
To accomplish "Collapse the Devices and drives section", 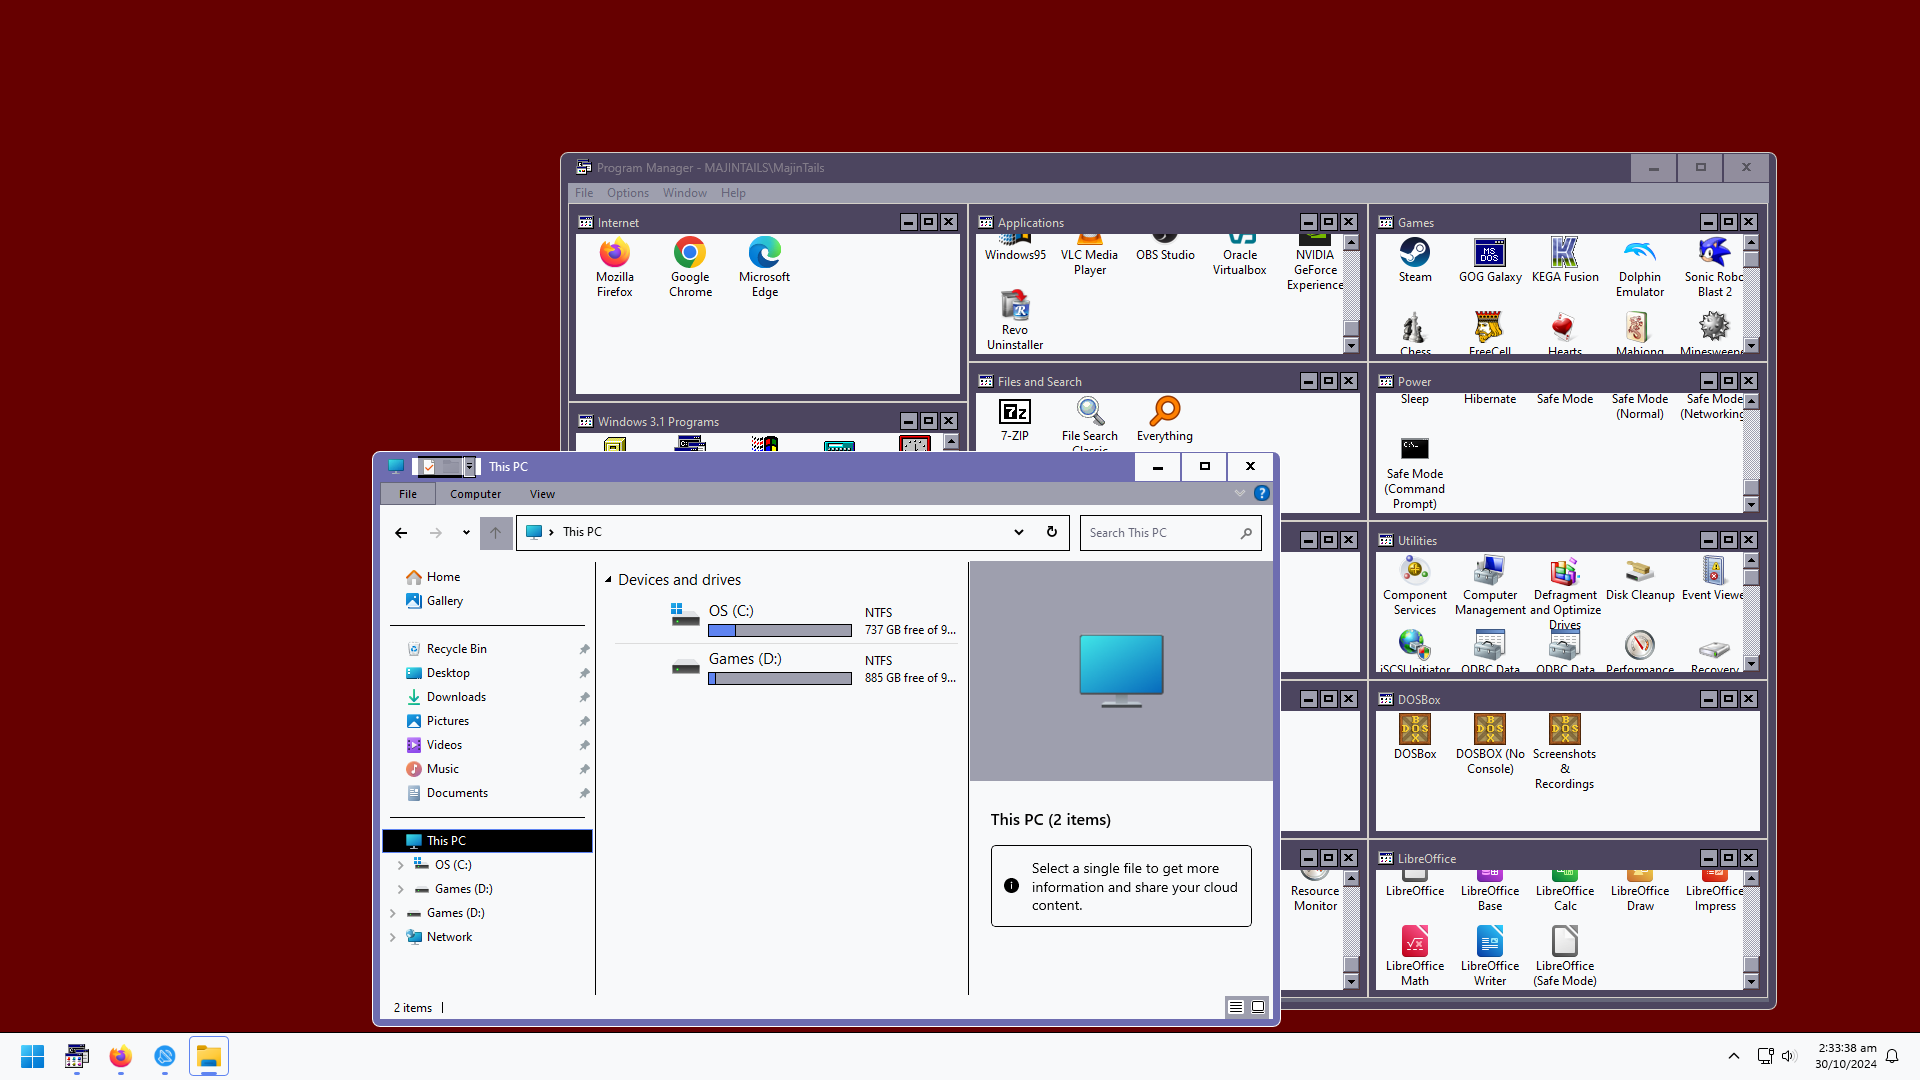I will [x=608, y=579].
